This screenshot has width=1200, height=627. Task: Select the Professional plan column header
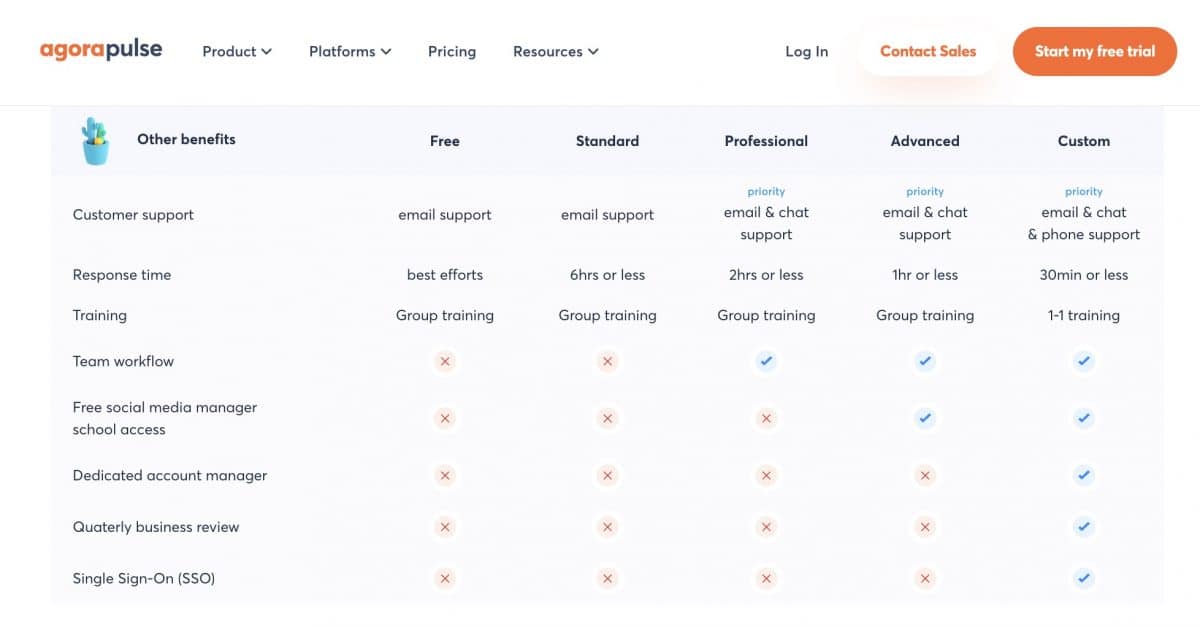click(766, 141)
